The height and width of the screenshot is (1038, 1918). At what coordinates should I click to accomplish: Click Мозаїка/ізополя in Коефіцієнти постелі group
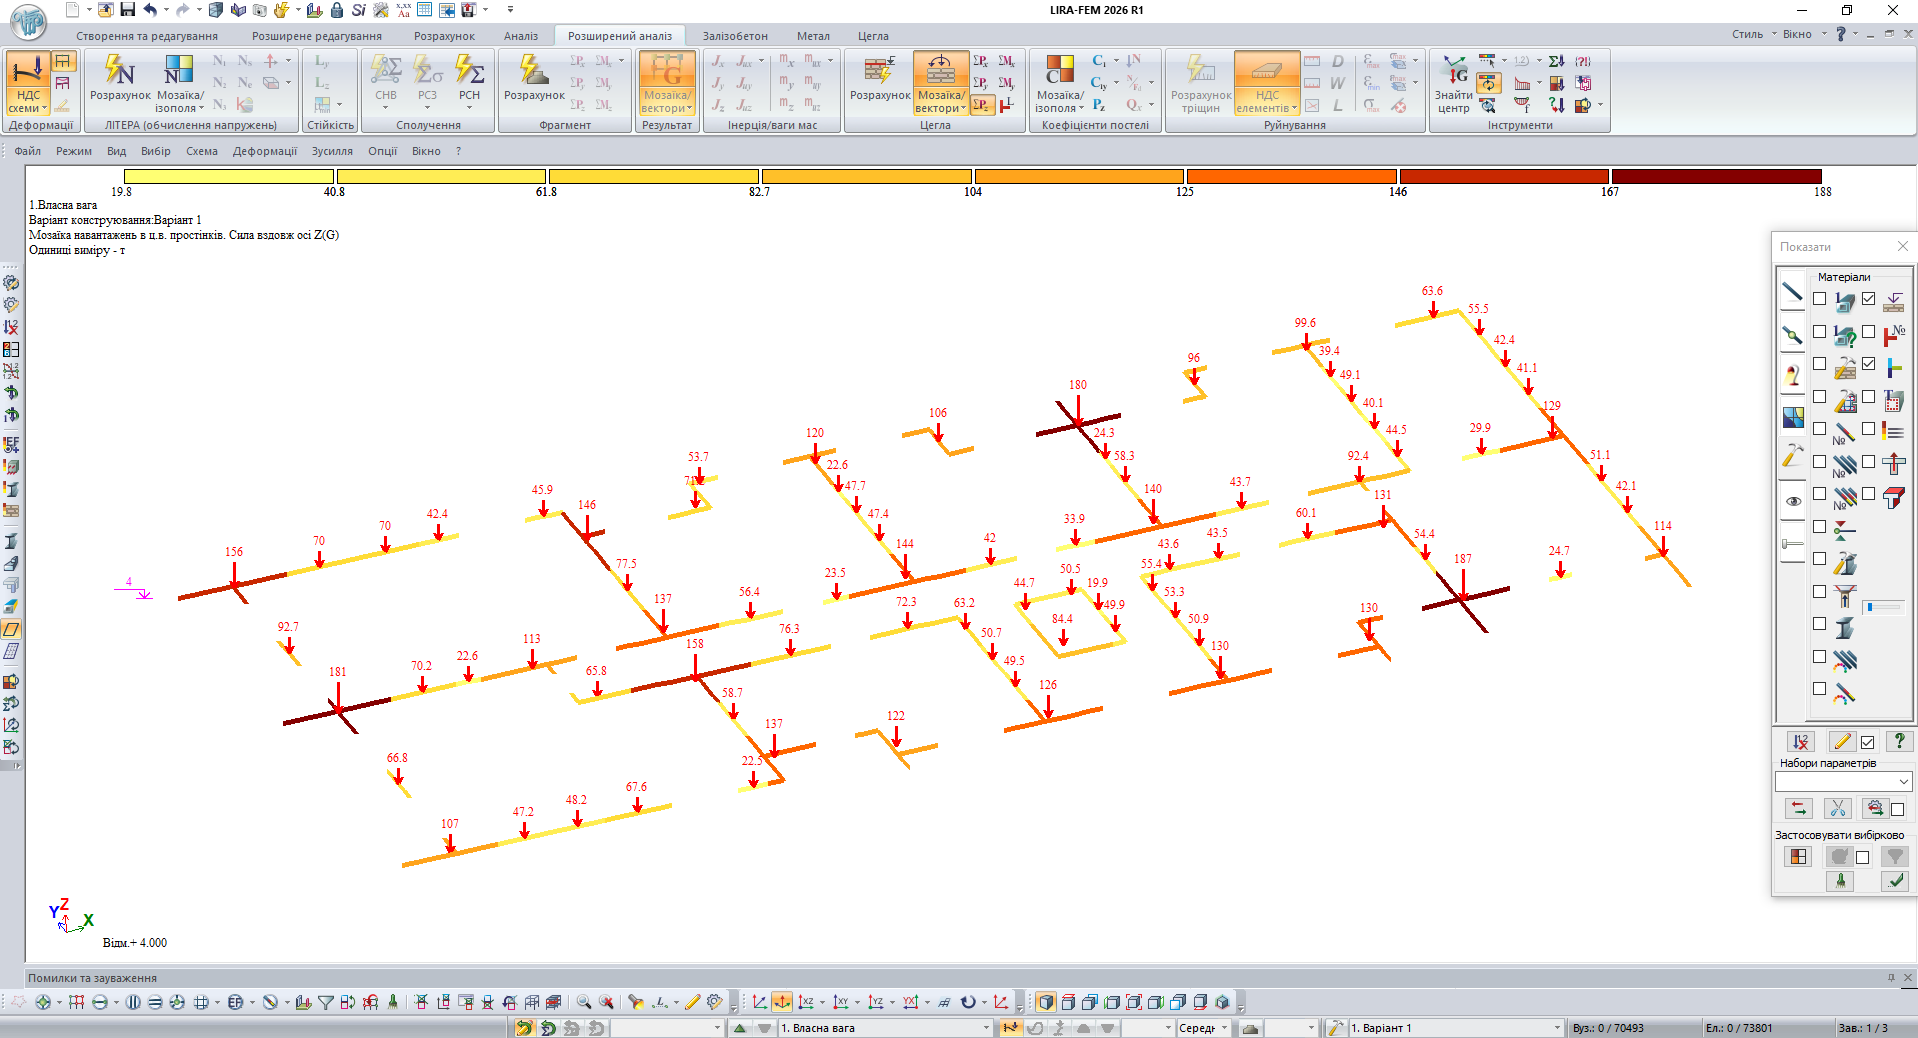coord(1059,83)
